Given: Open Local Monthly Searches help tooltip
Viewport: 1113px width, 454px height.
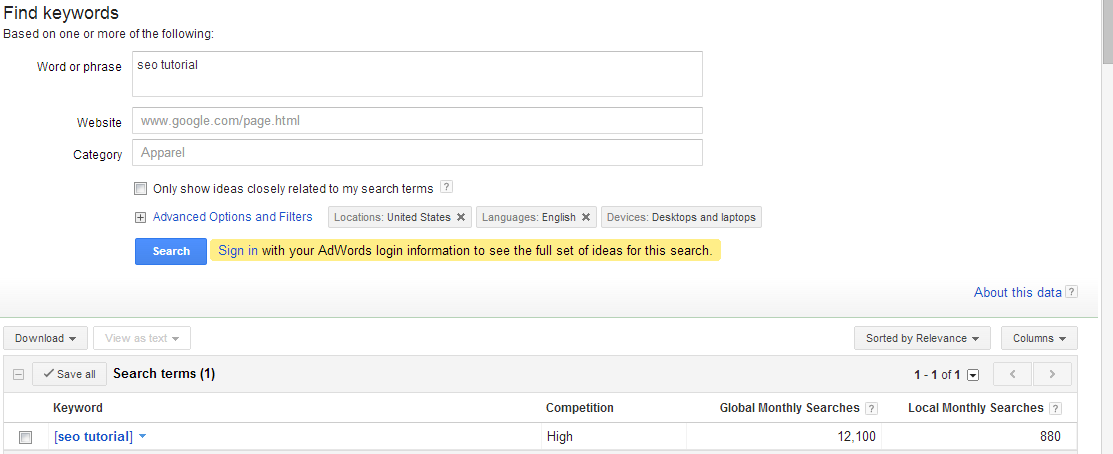Looking at the screenshot, I should (x=1056, y=408).
